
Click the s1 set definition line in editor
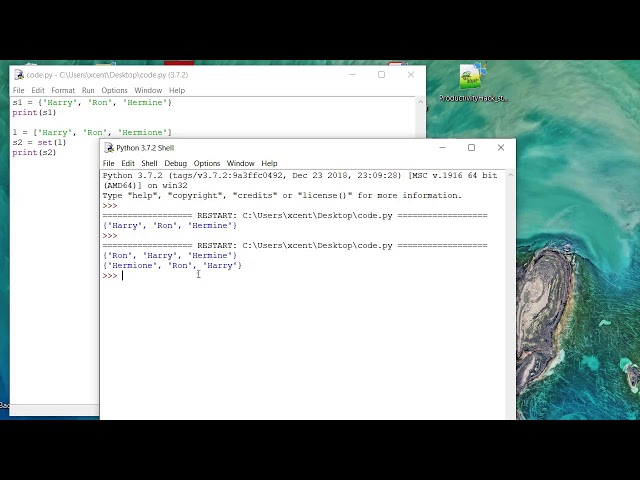(92, 102)
